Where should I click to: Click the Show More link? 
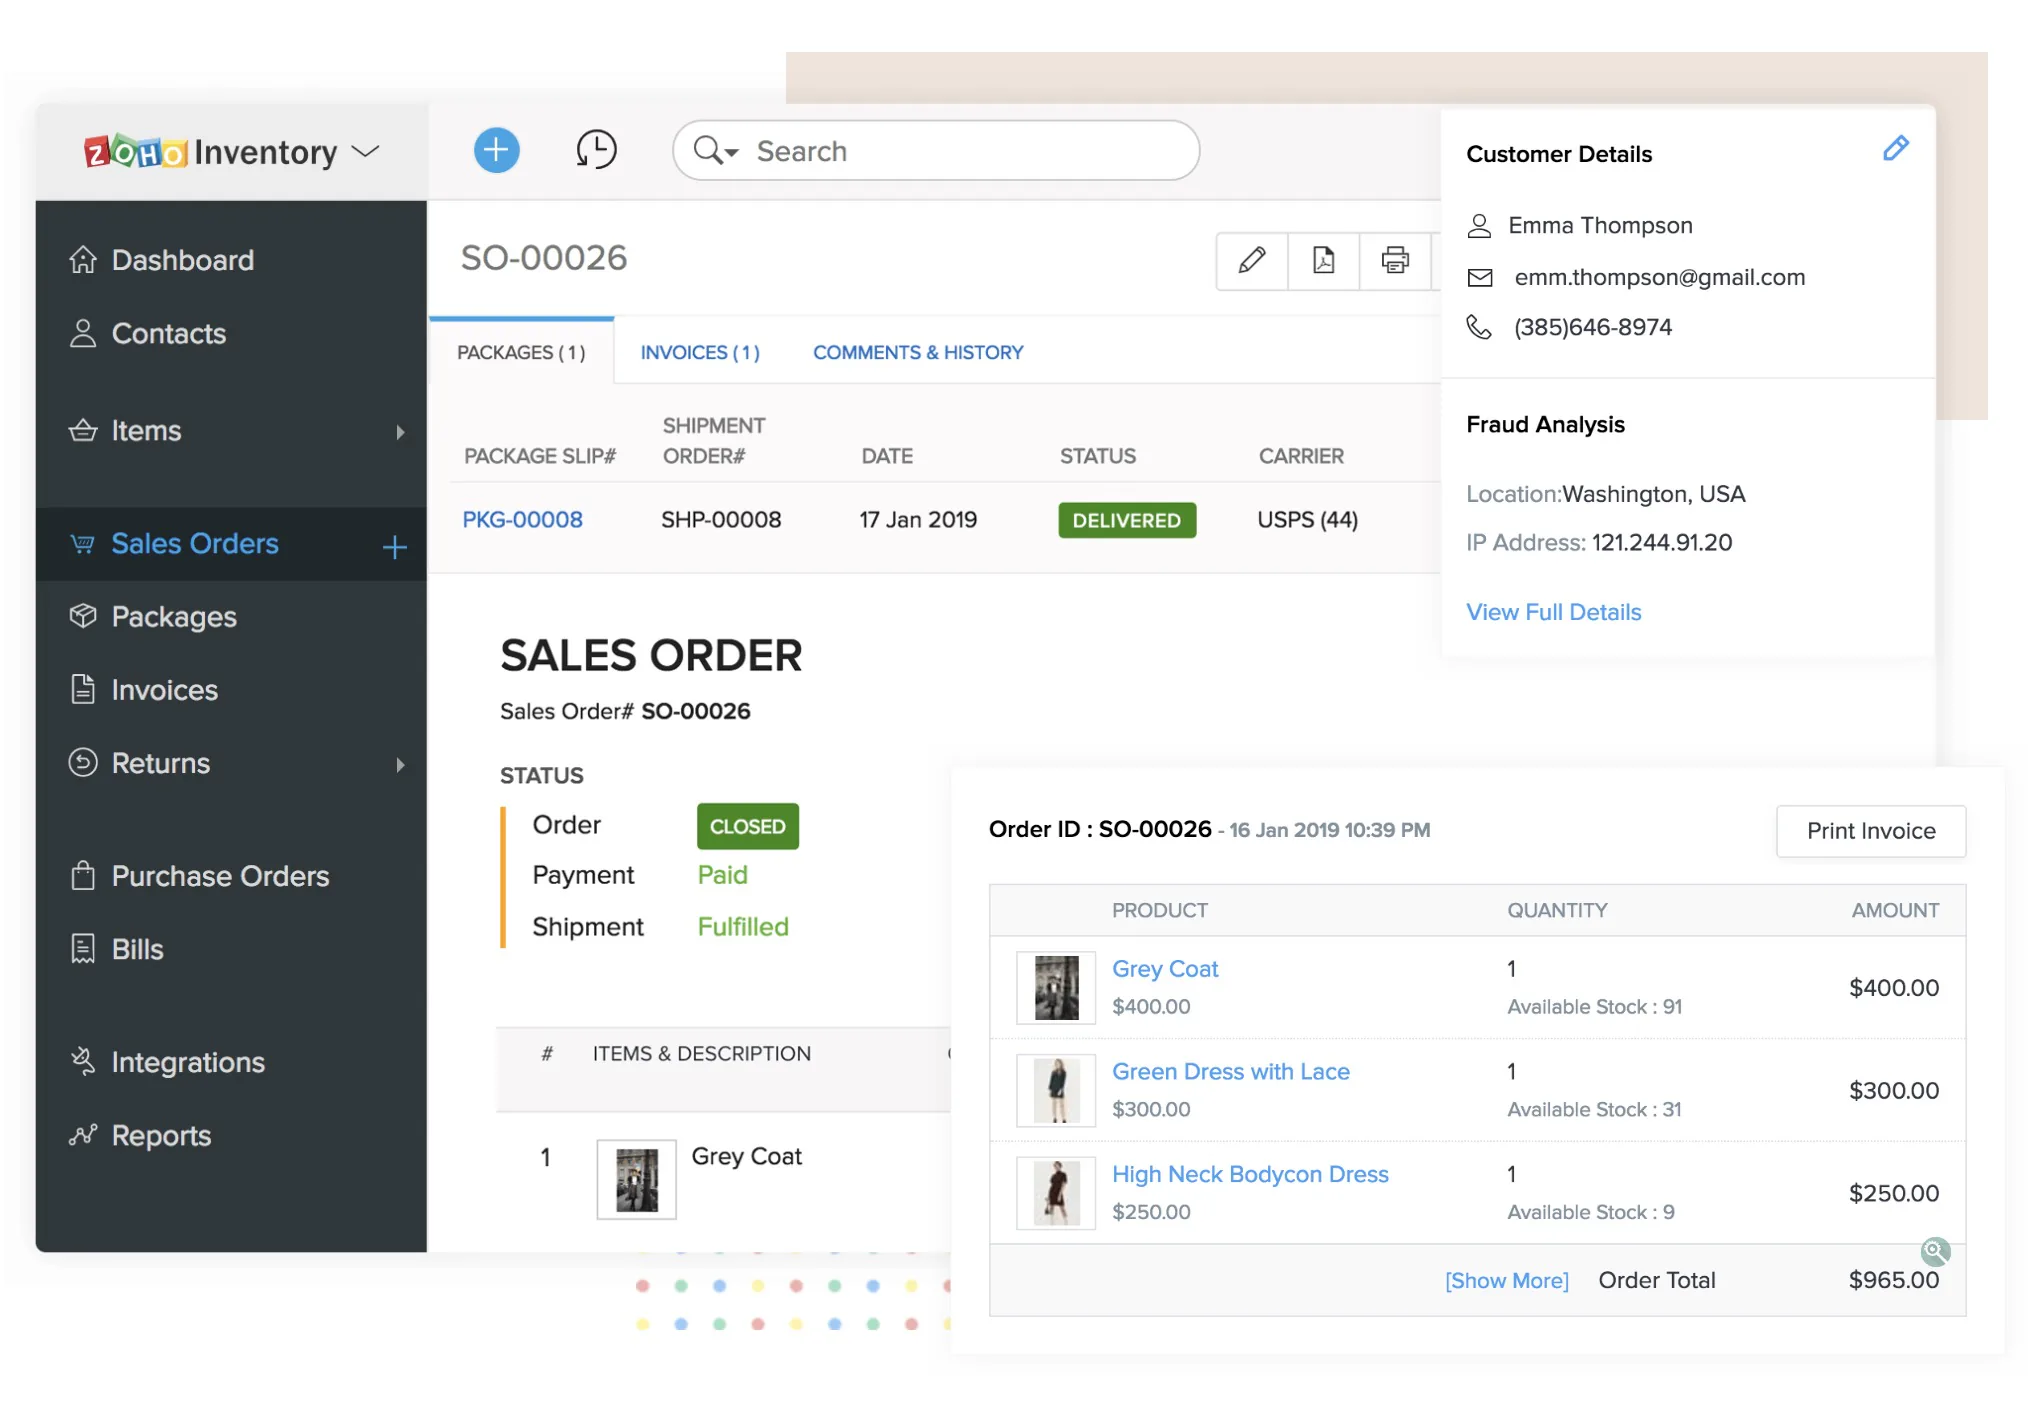[1506, 1281]
